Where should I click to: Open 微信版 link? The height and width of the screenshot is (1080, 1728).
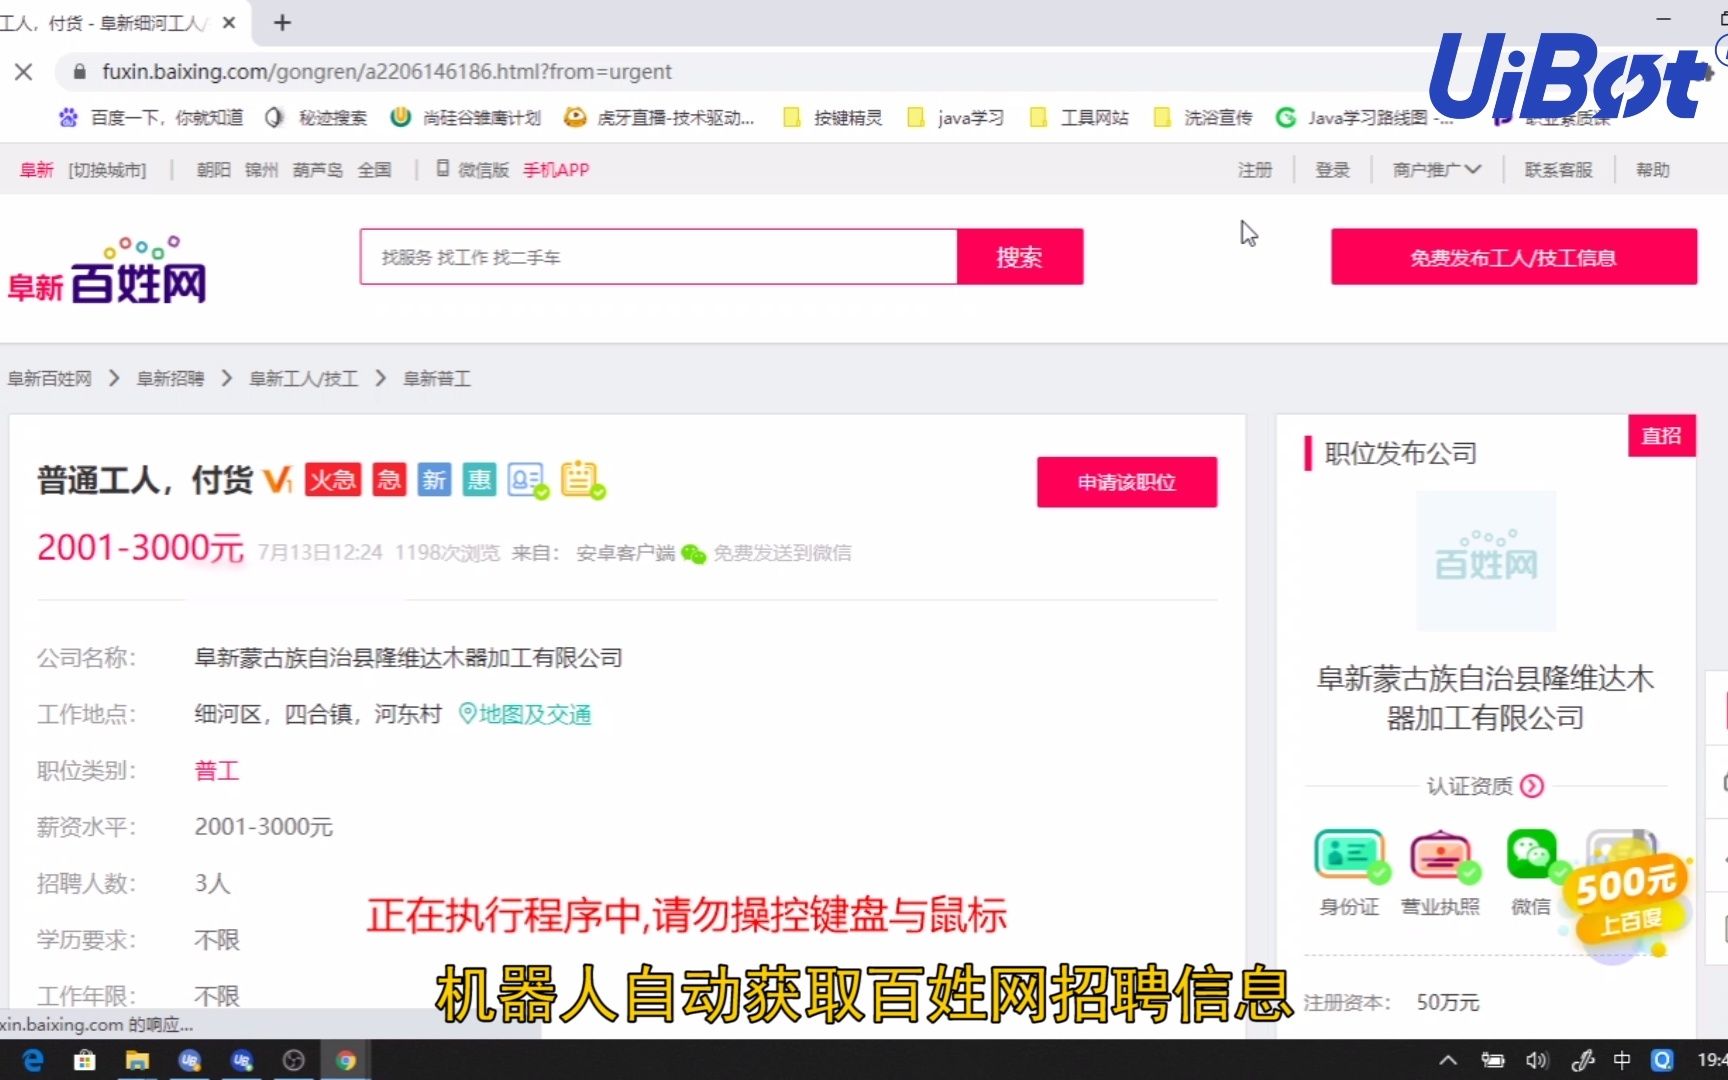(473, 170)
